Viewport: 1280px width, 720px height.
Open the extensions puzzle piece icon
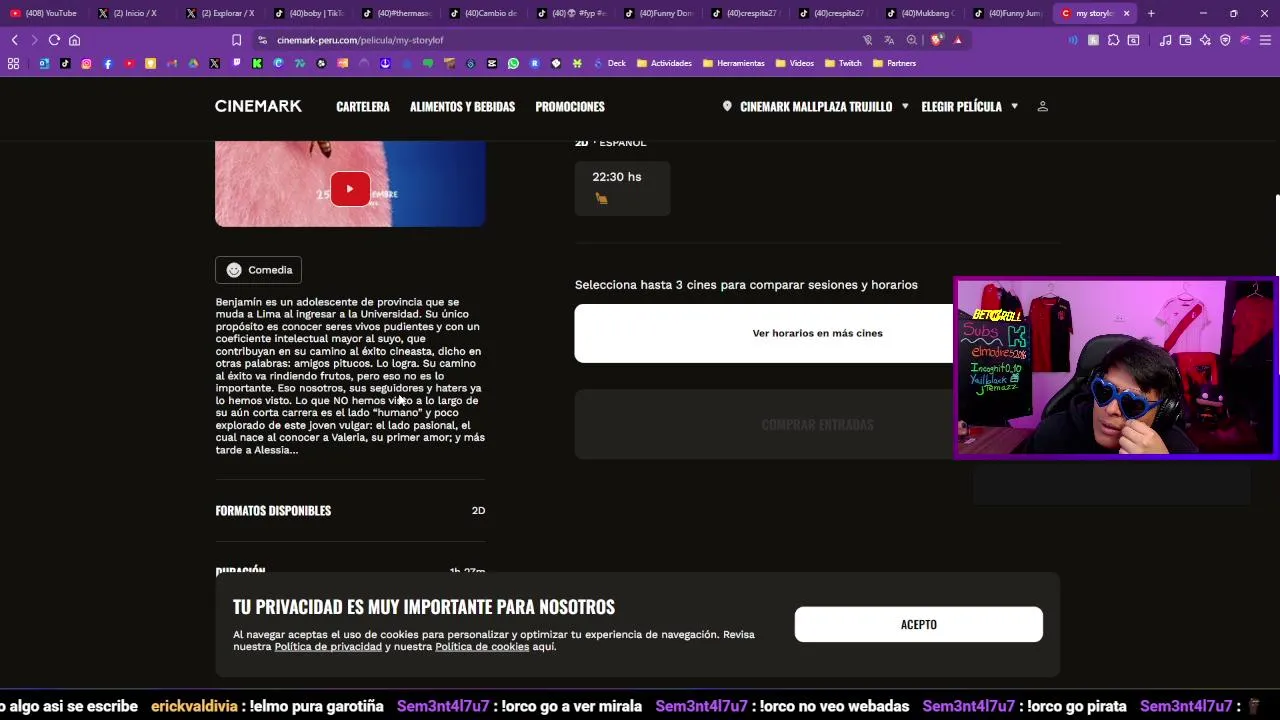point(1113,40)
